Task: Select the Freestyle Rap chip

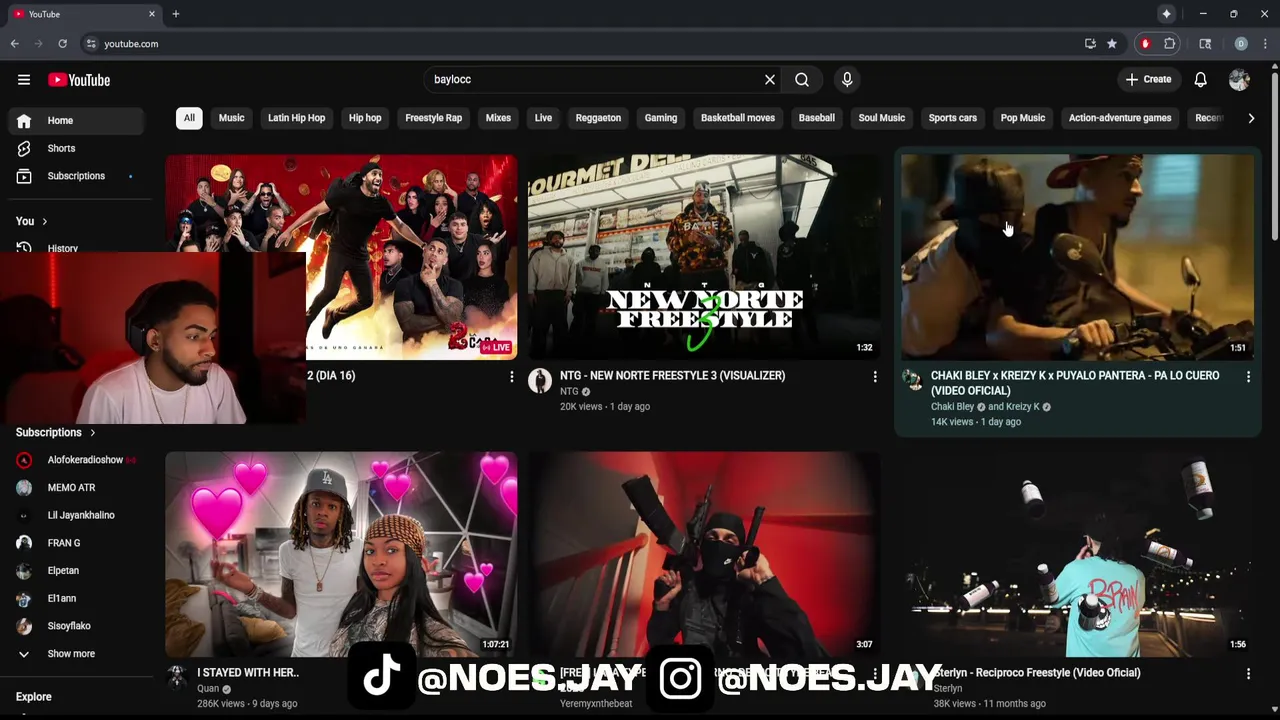Action: click(433, 118)
